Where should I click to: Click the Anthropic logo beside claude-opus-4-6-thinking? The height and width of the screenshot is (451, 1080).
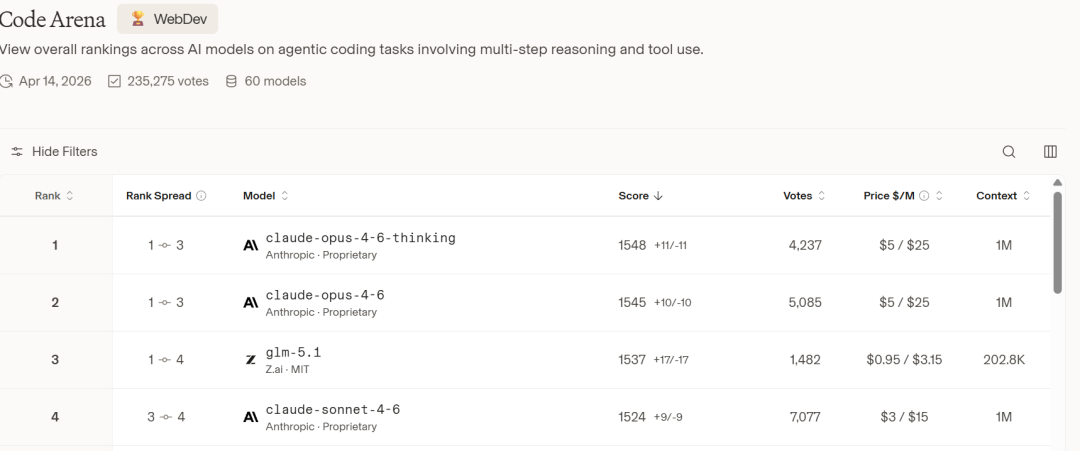[x=251, y=245]
